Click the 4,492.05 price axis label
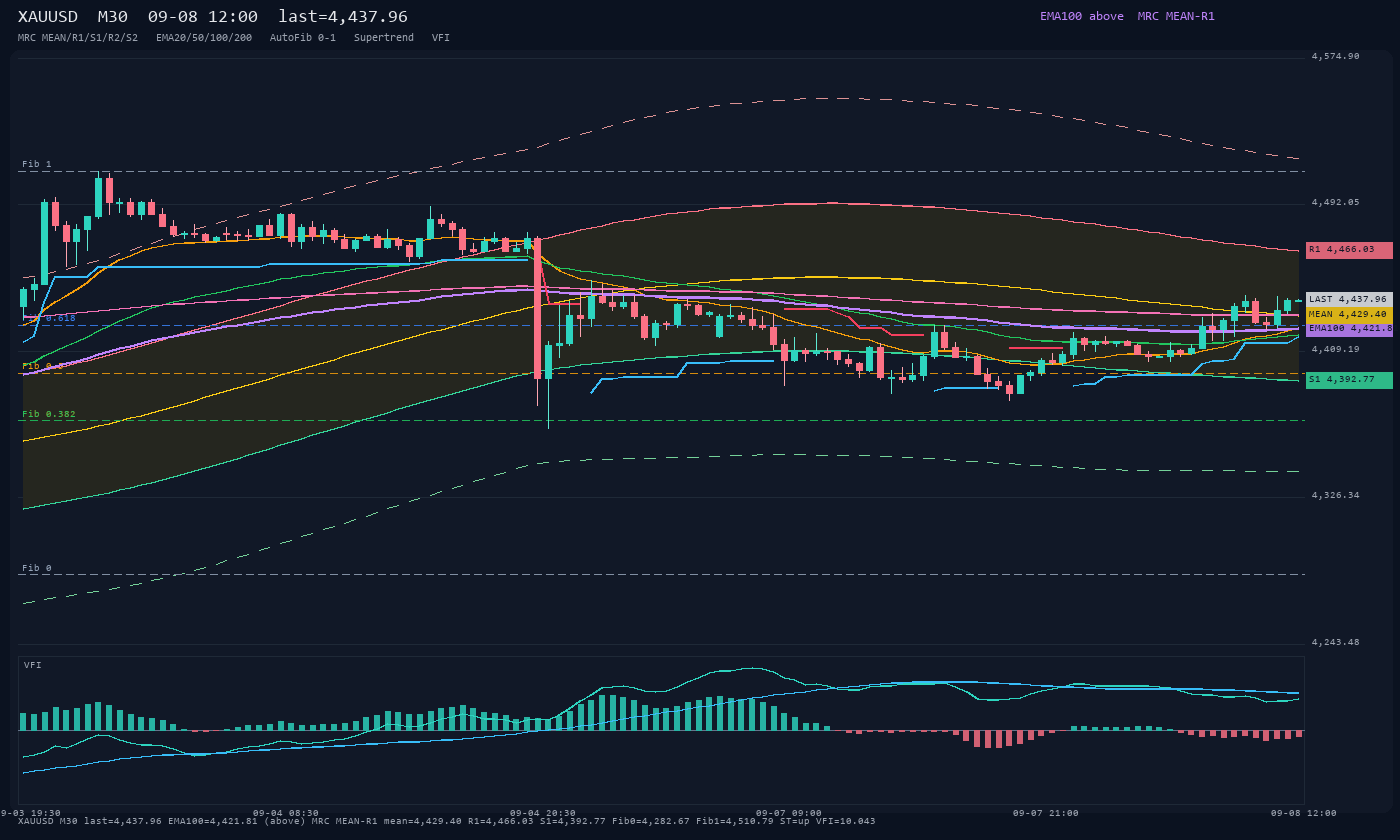This screenshot has width=1400, height=840. (1335, 203)
